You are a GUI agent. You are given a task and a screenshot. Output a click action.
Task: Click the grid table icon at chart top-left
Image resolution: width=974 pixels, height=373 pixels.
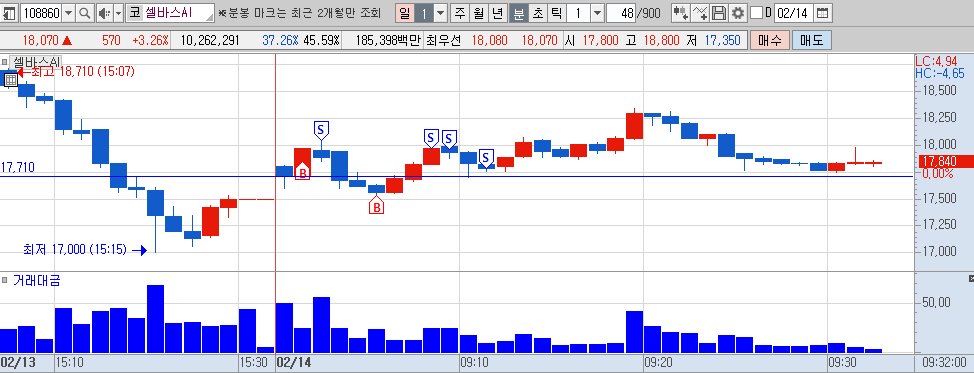click(11, 79)
